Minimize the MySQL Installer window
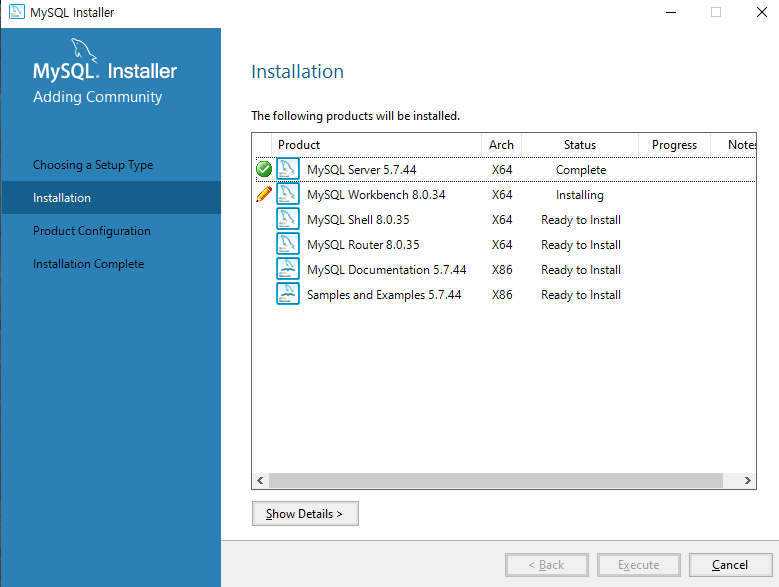The height and width of the screenshot is (587, 779). [671, 12]
